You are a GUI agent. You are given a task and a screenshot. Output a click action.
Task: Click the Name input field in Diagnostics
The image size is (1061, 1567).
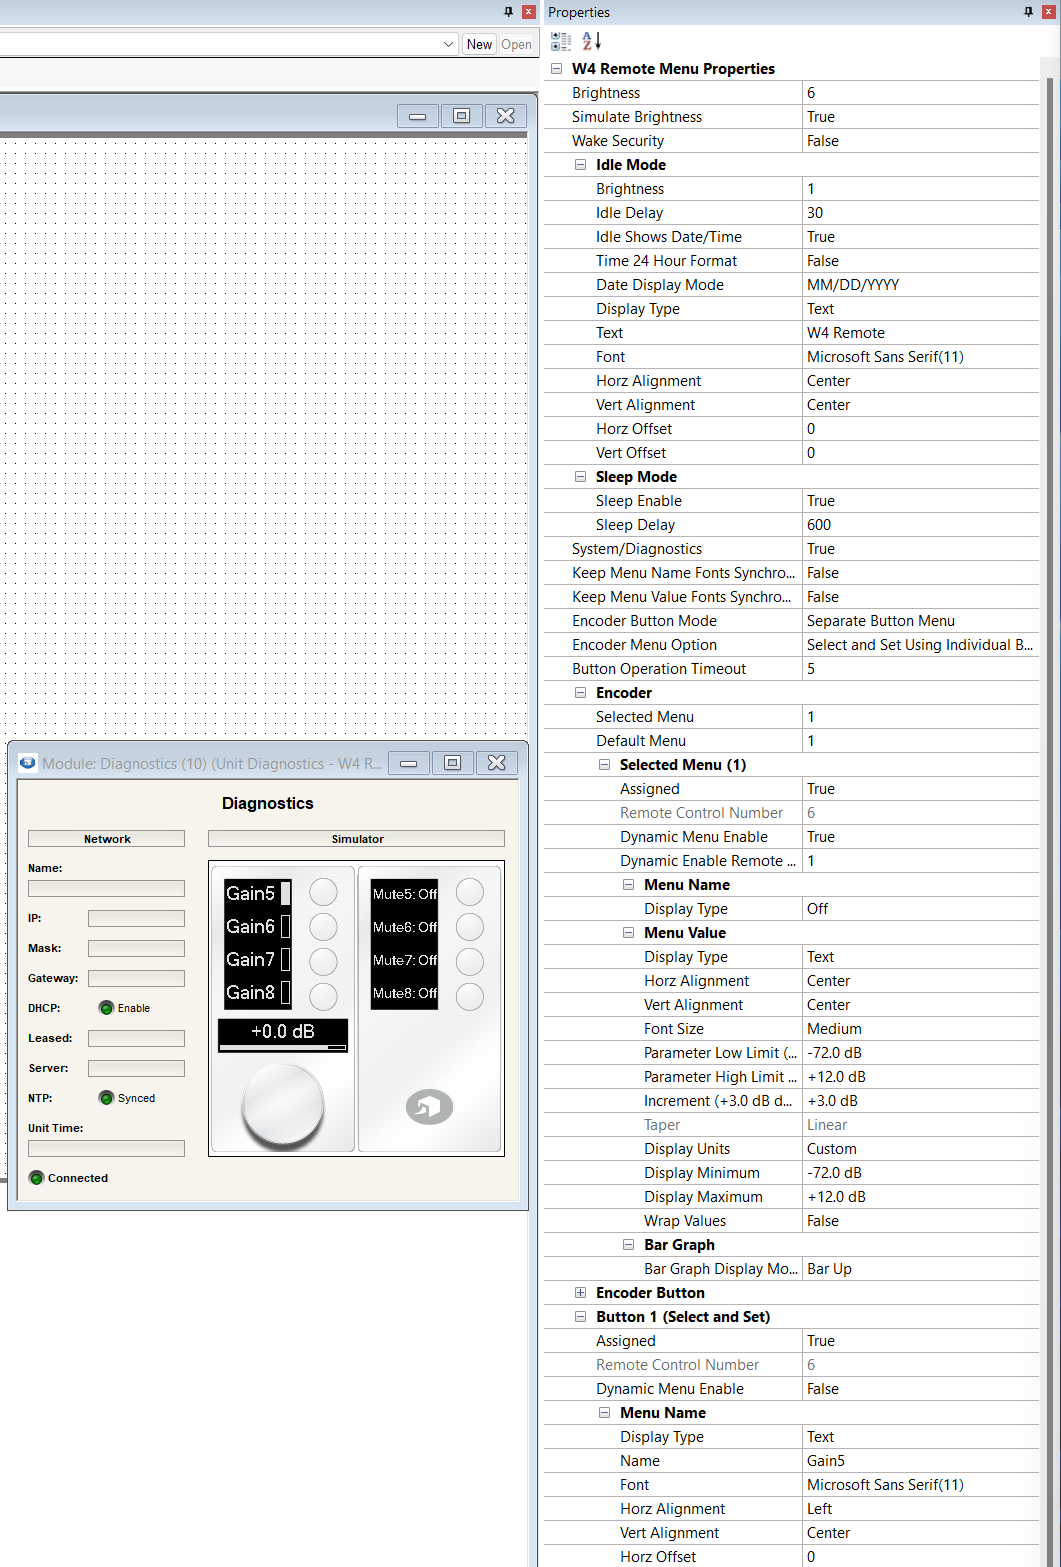point(107,888)
